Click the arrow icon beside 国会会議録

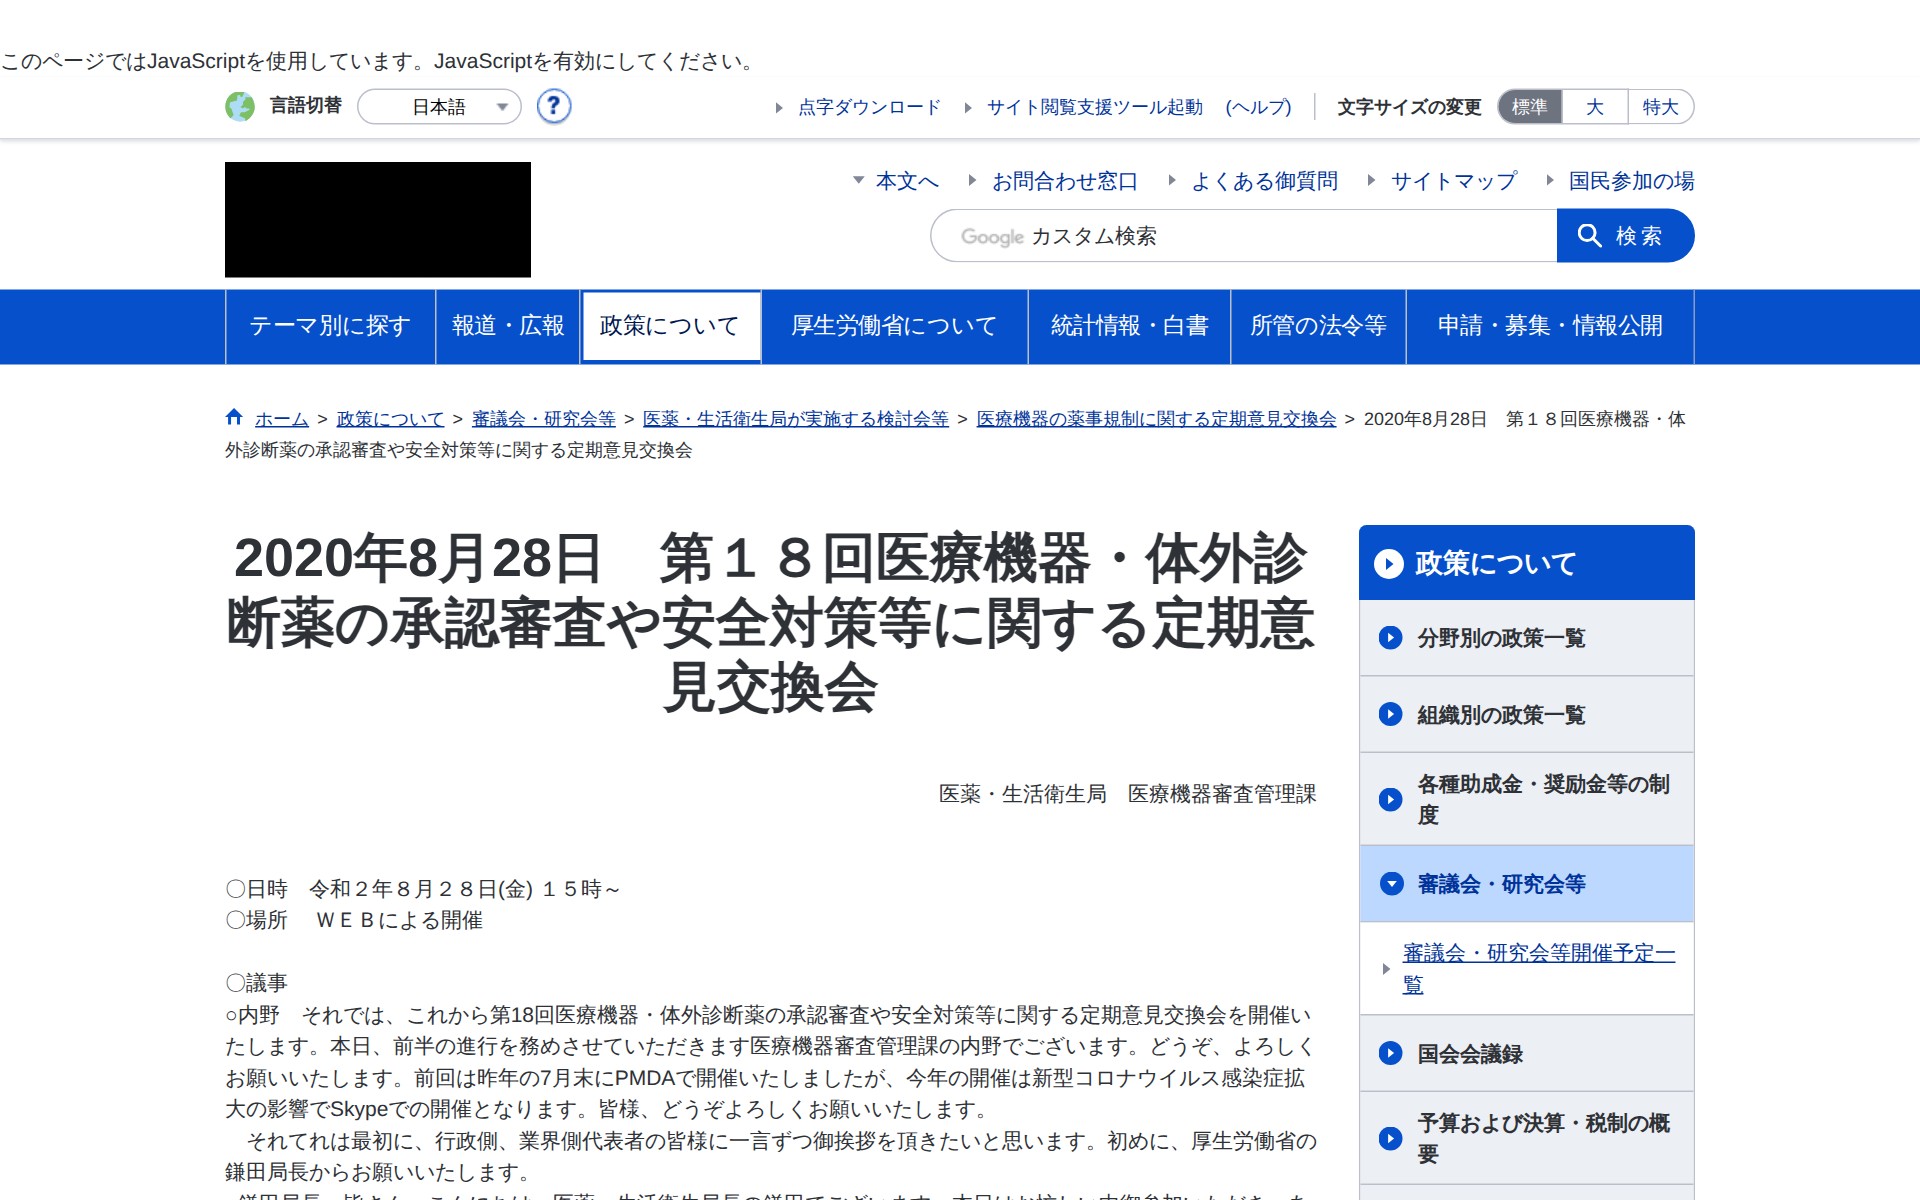tap(1390, 1053)
